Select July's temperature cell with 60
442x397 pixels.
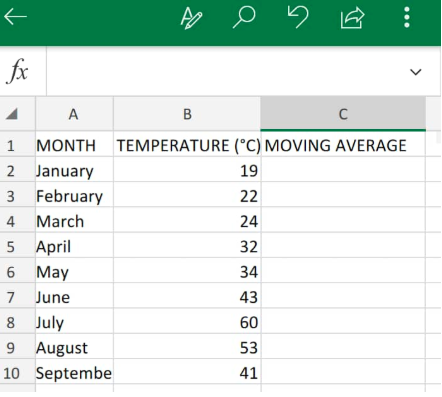point(187,323)
